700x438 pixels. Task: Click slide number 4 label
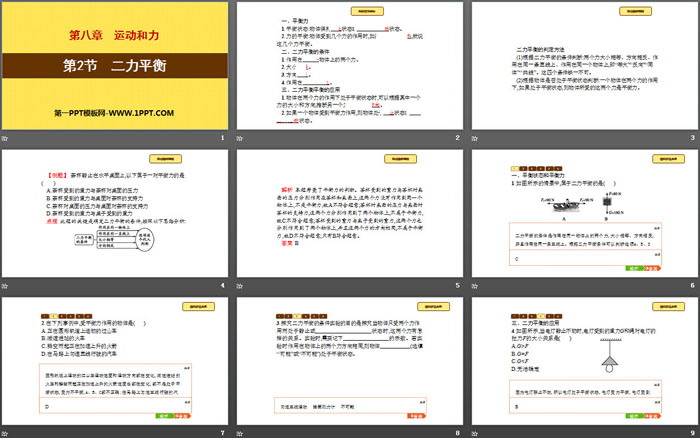point(222,285)
